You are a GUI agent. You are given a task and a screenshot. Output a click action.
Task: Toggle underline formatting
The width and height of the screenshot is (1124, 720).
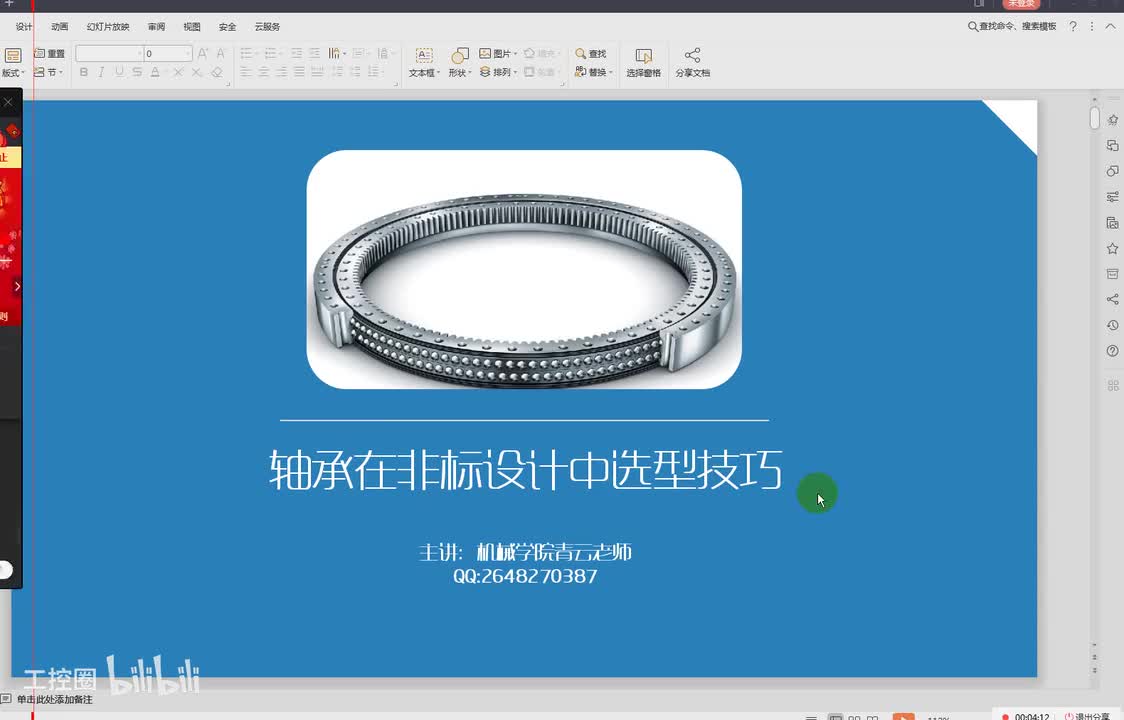tap(119, 72)
